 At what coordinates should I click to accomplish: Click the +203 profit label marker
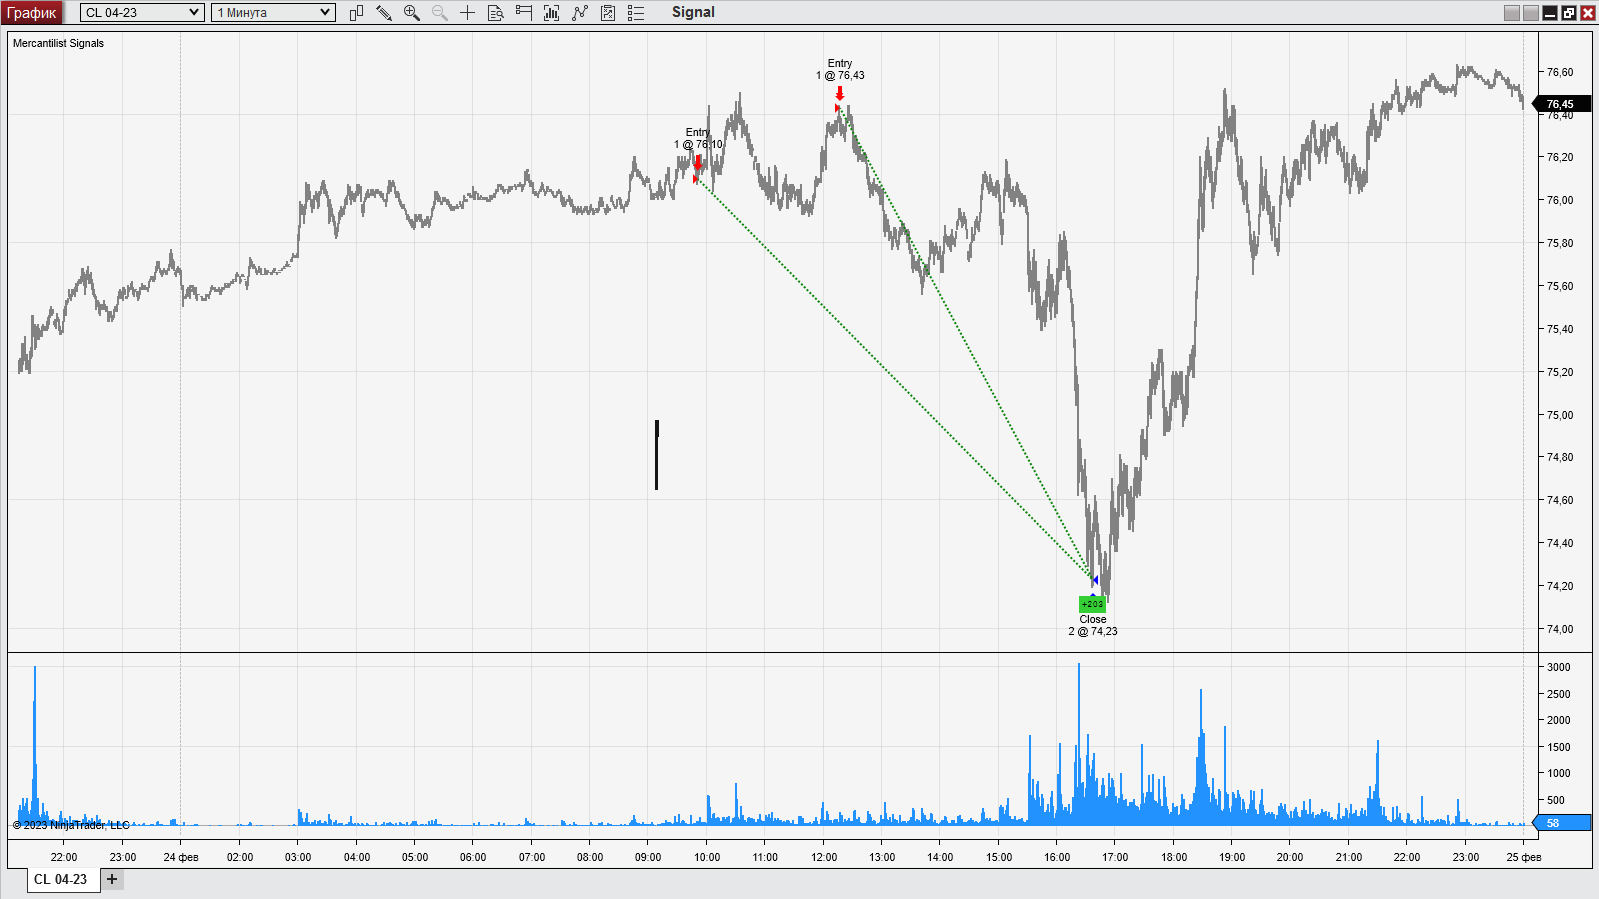[x=1092, y=604]
